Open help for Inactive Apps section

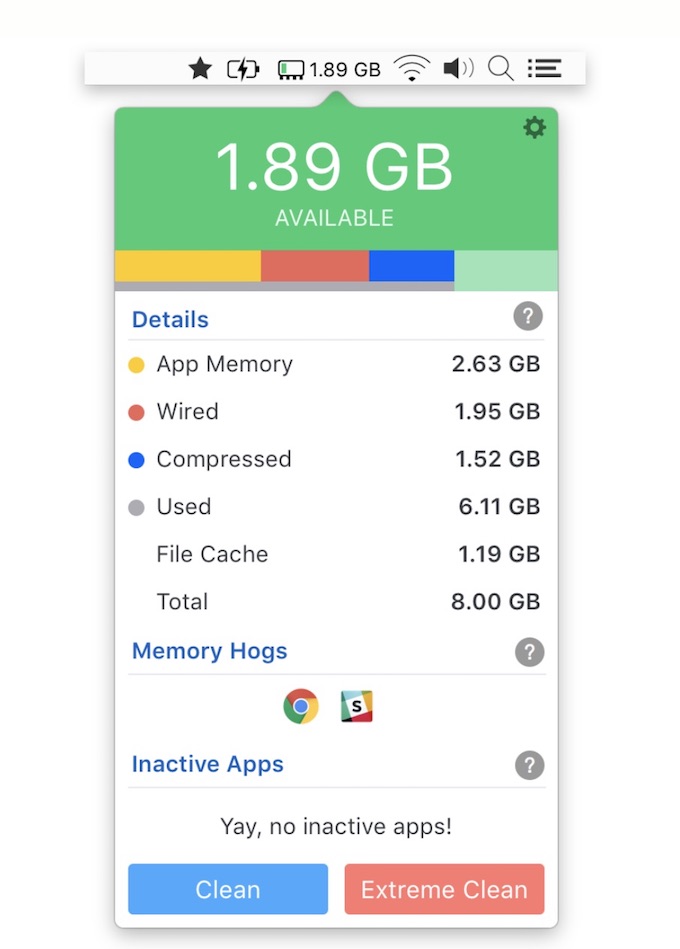[529, 766]
